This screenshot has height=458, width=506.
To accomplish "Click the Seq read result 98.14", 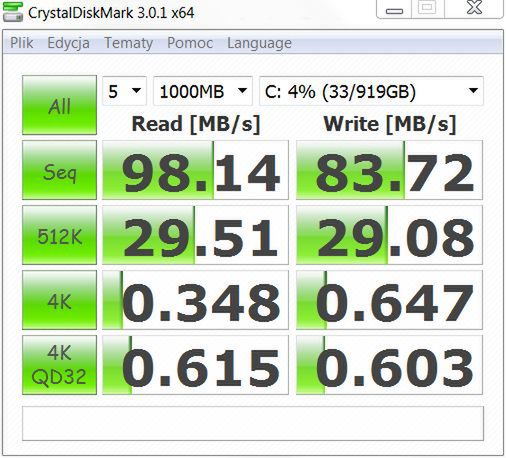I will pyautogui.click(x=195, y=170).
